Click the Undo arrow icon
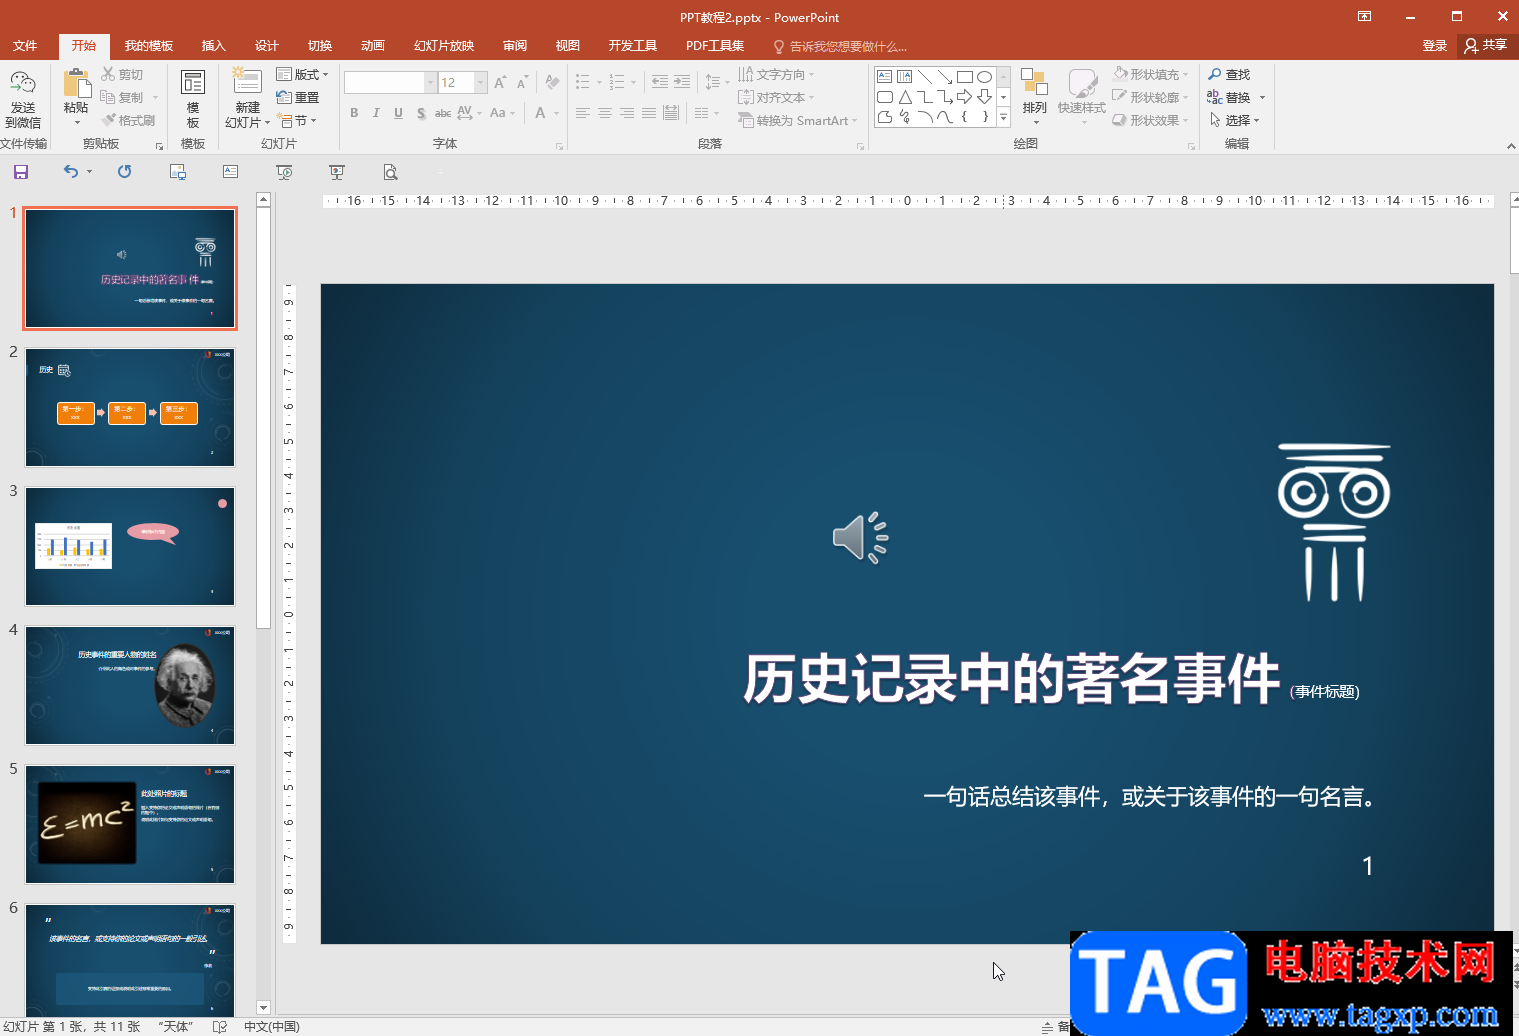Screen dimensions: 1519x1036 (x=70, y=172)
